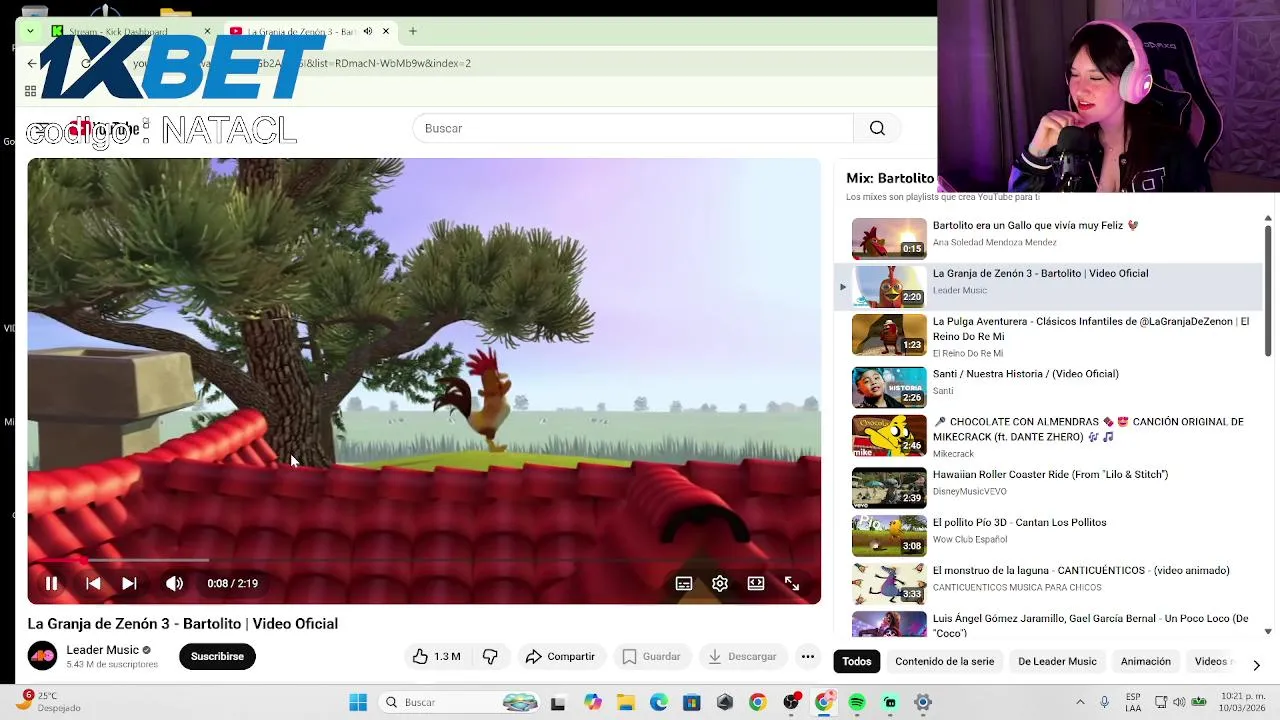Select the Todos filter chip

click(x=857, y=661)
